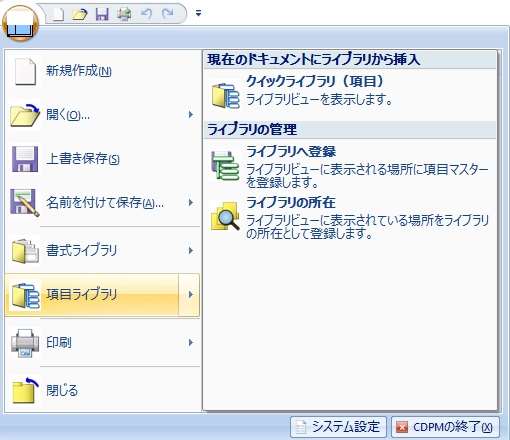Choose ライブラリの所在 entry title

tap(291, 202)
